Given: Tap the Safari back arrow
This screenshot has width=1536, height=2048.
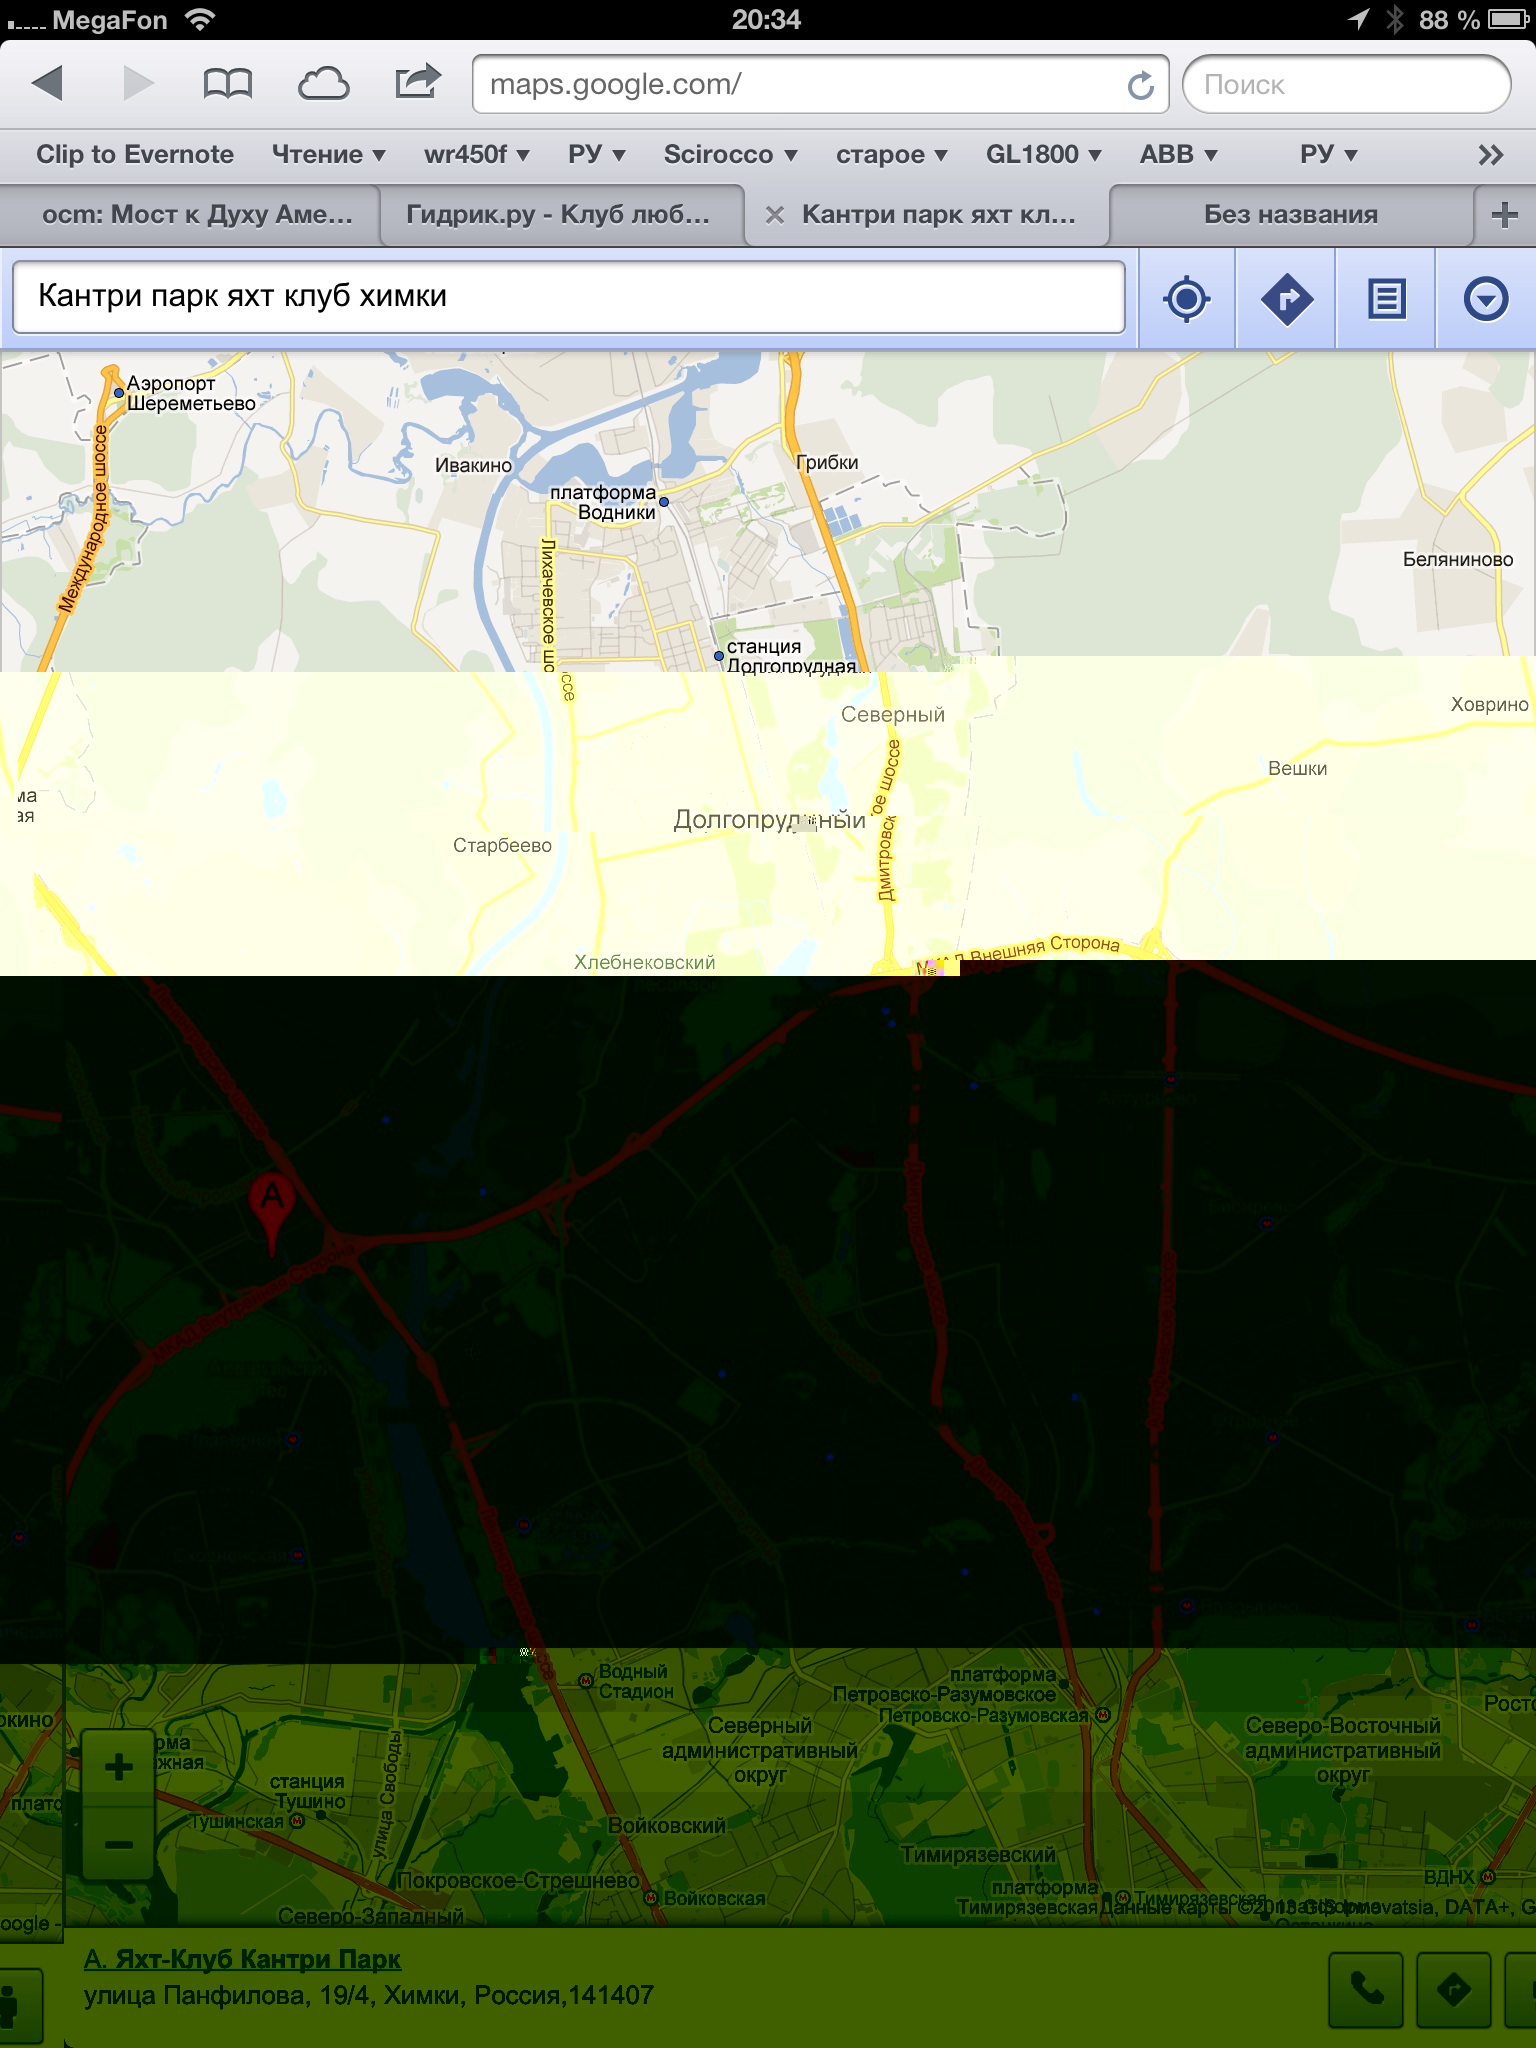Looking at the screenshot, I should (48, 83).
